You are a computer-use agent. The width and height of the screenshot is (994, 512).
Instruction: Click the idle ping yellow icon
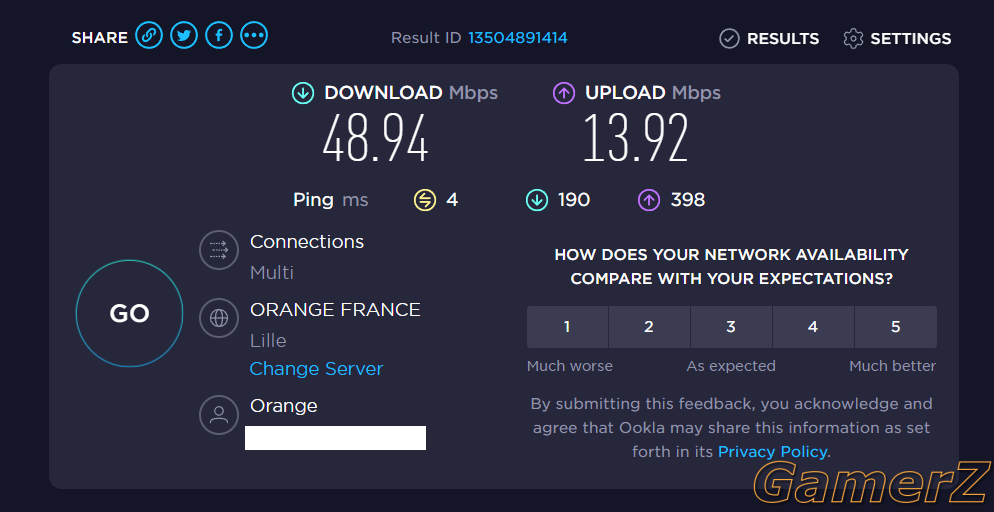pyautogui.click(x=425, y=201)
